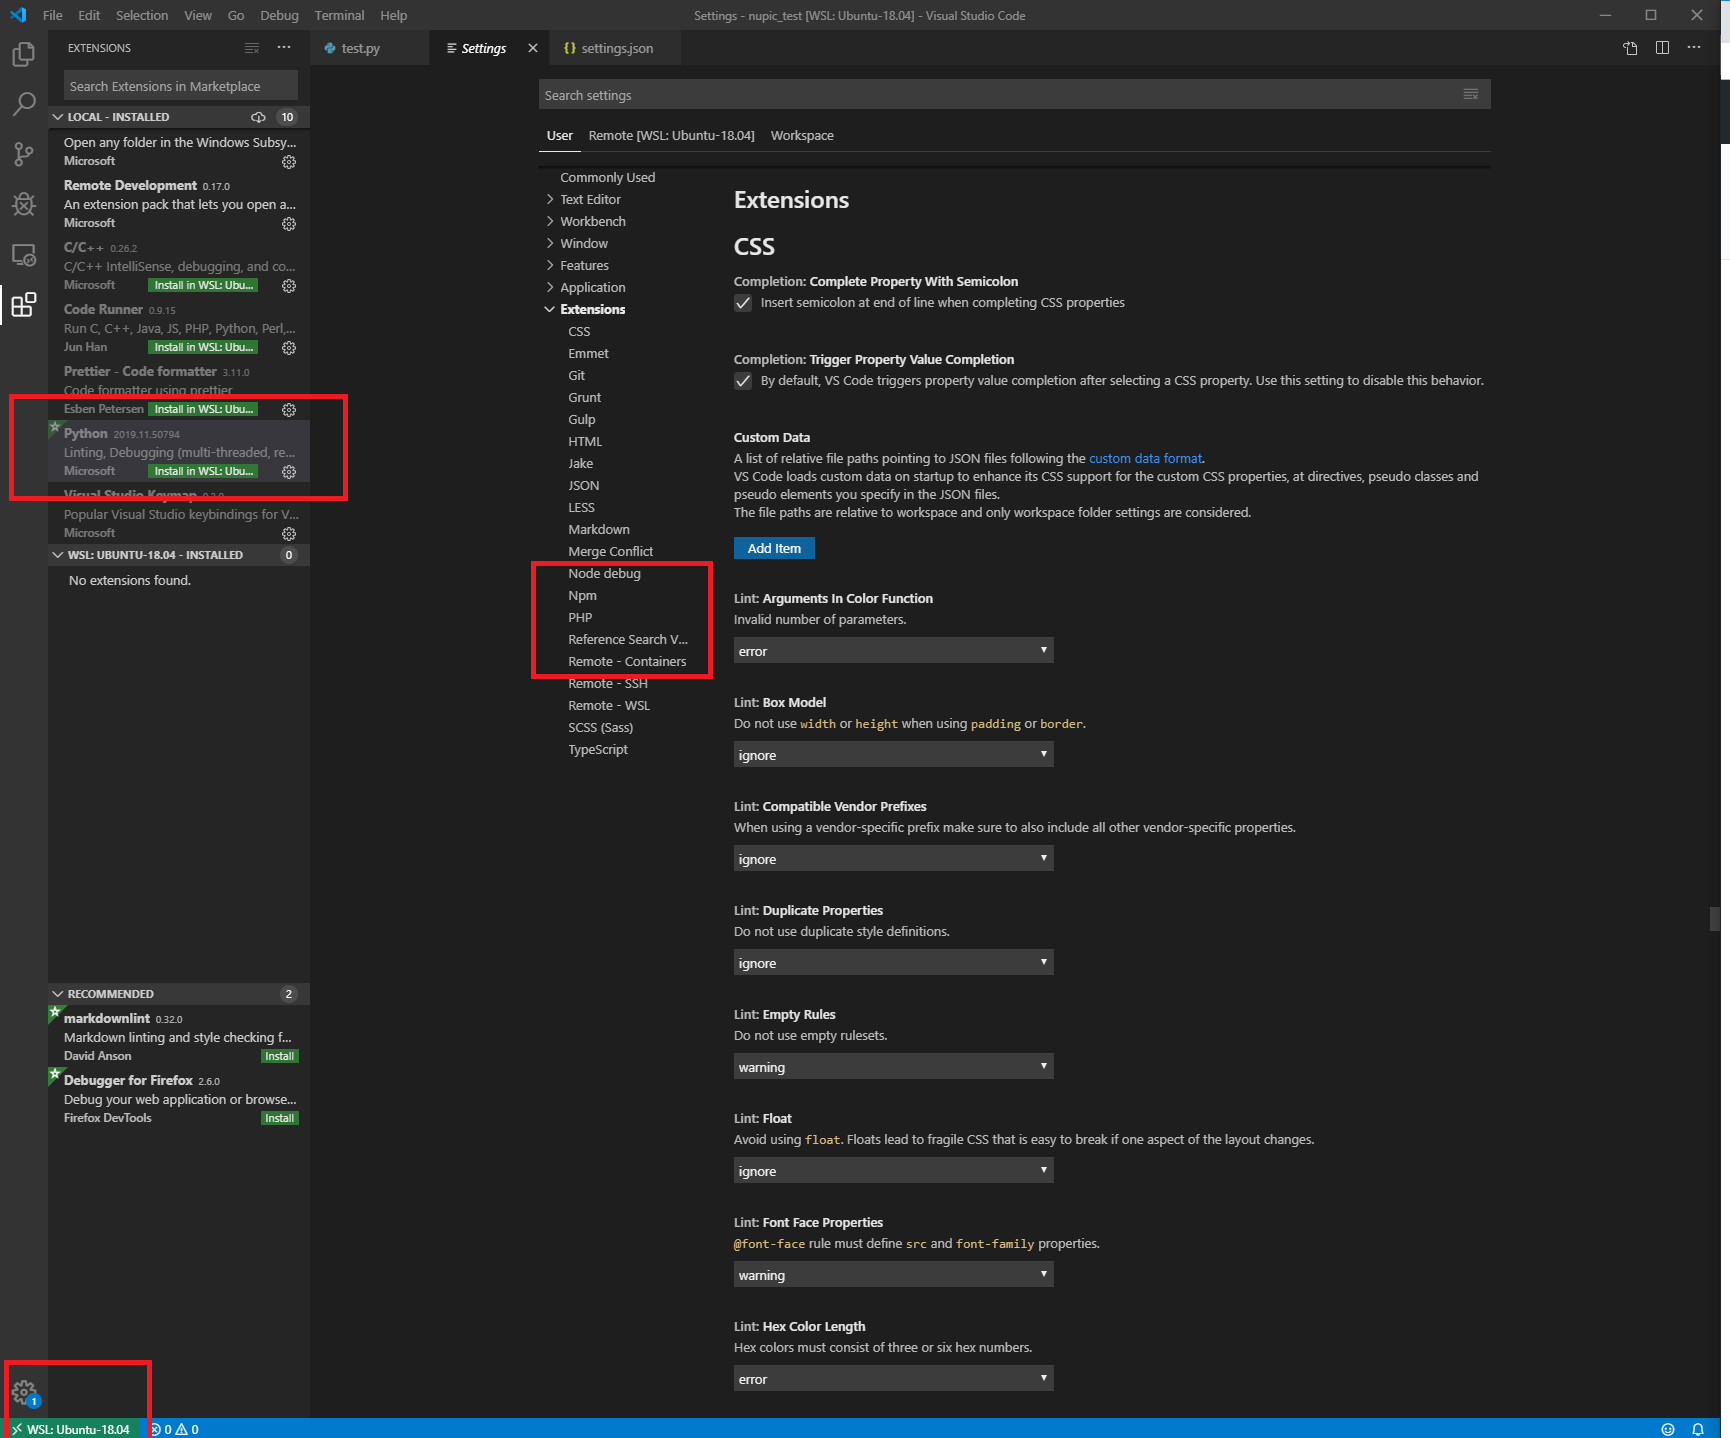The width and height of the screenshot is (1730, 1438).
Task: Open Source Control view
Action: click(24, 154)
